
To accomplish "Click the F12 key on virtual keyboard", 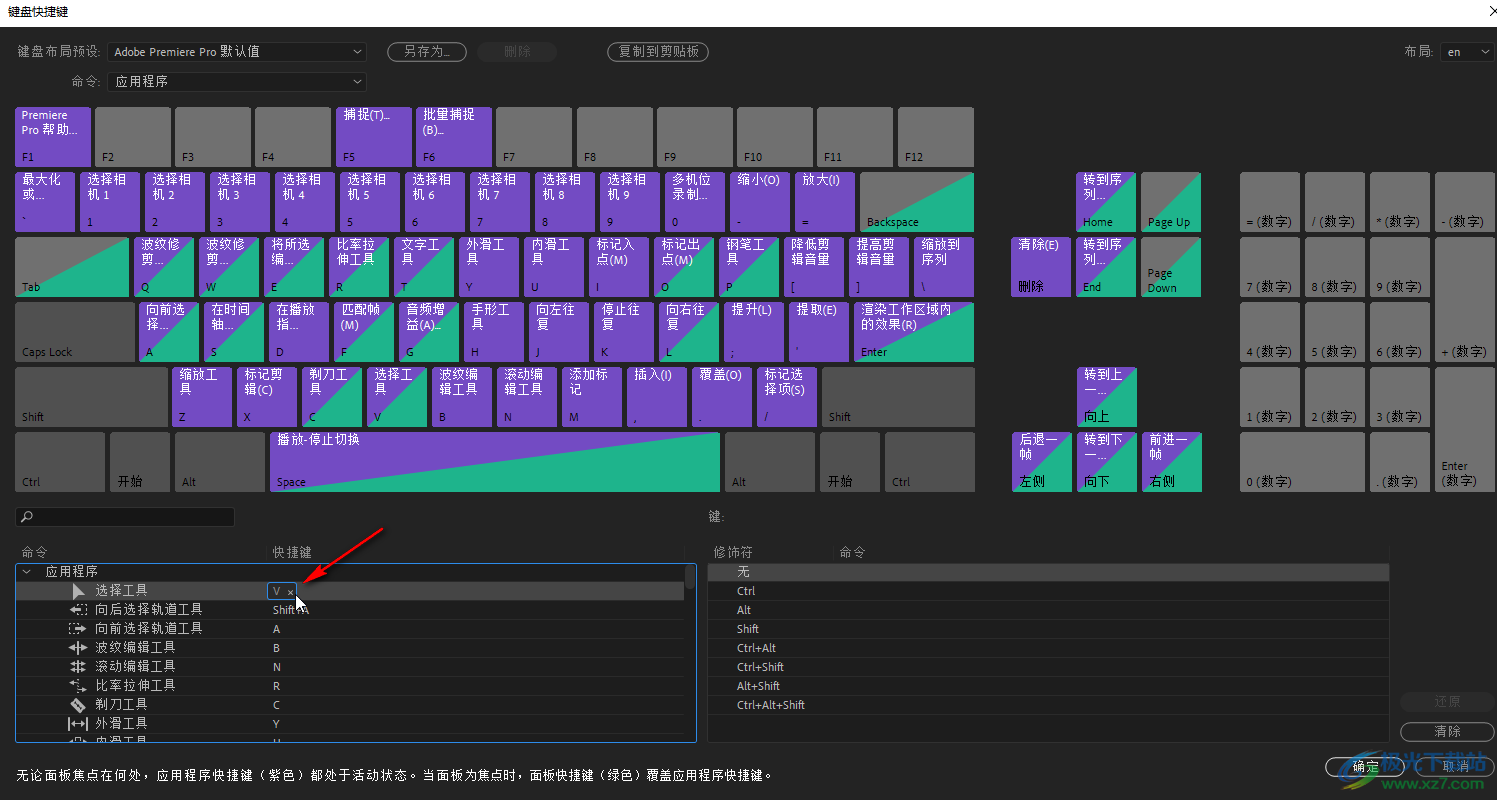I will tap(936, 137).
